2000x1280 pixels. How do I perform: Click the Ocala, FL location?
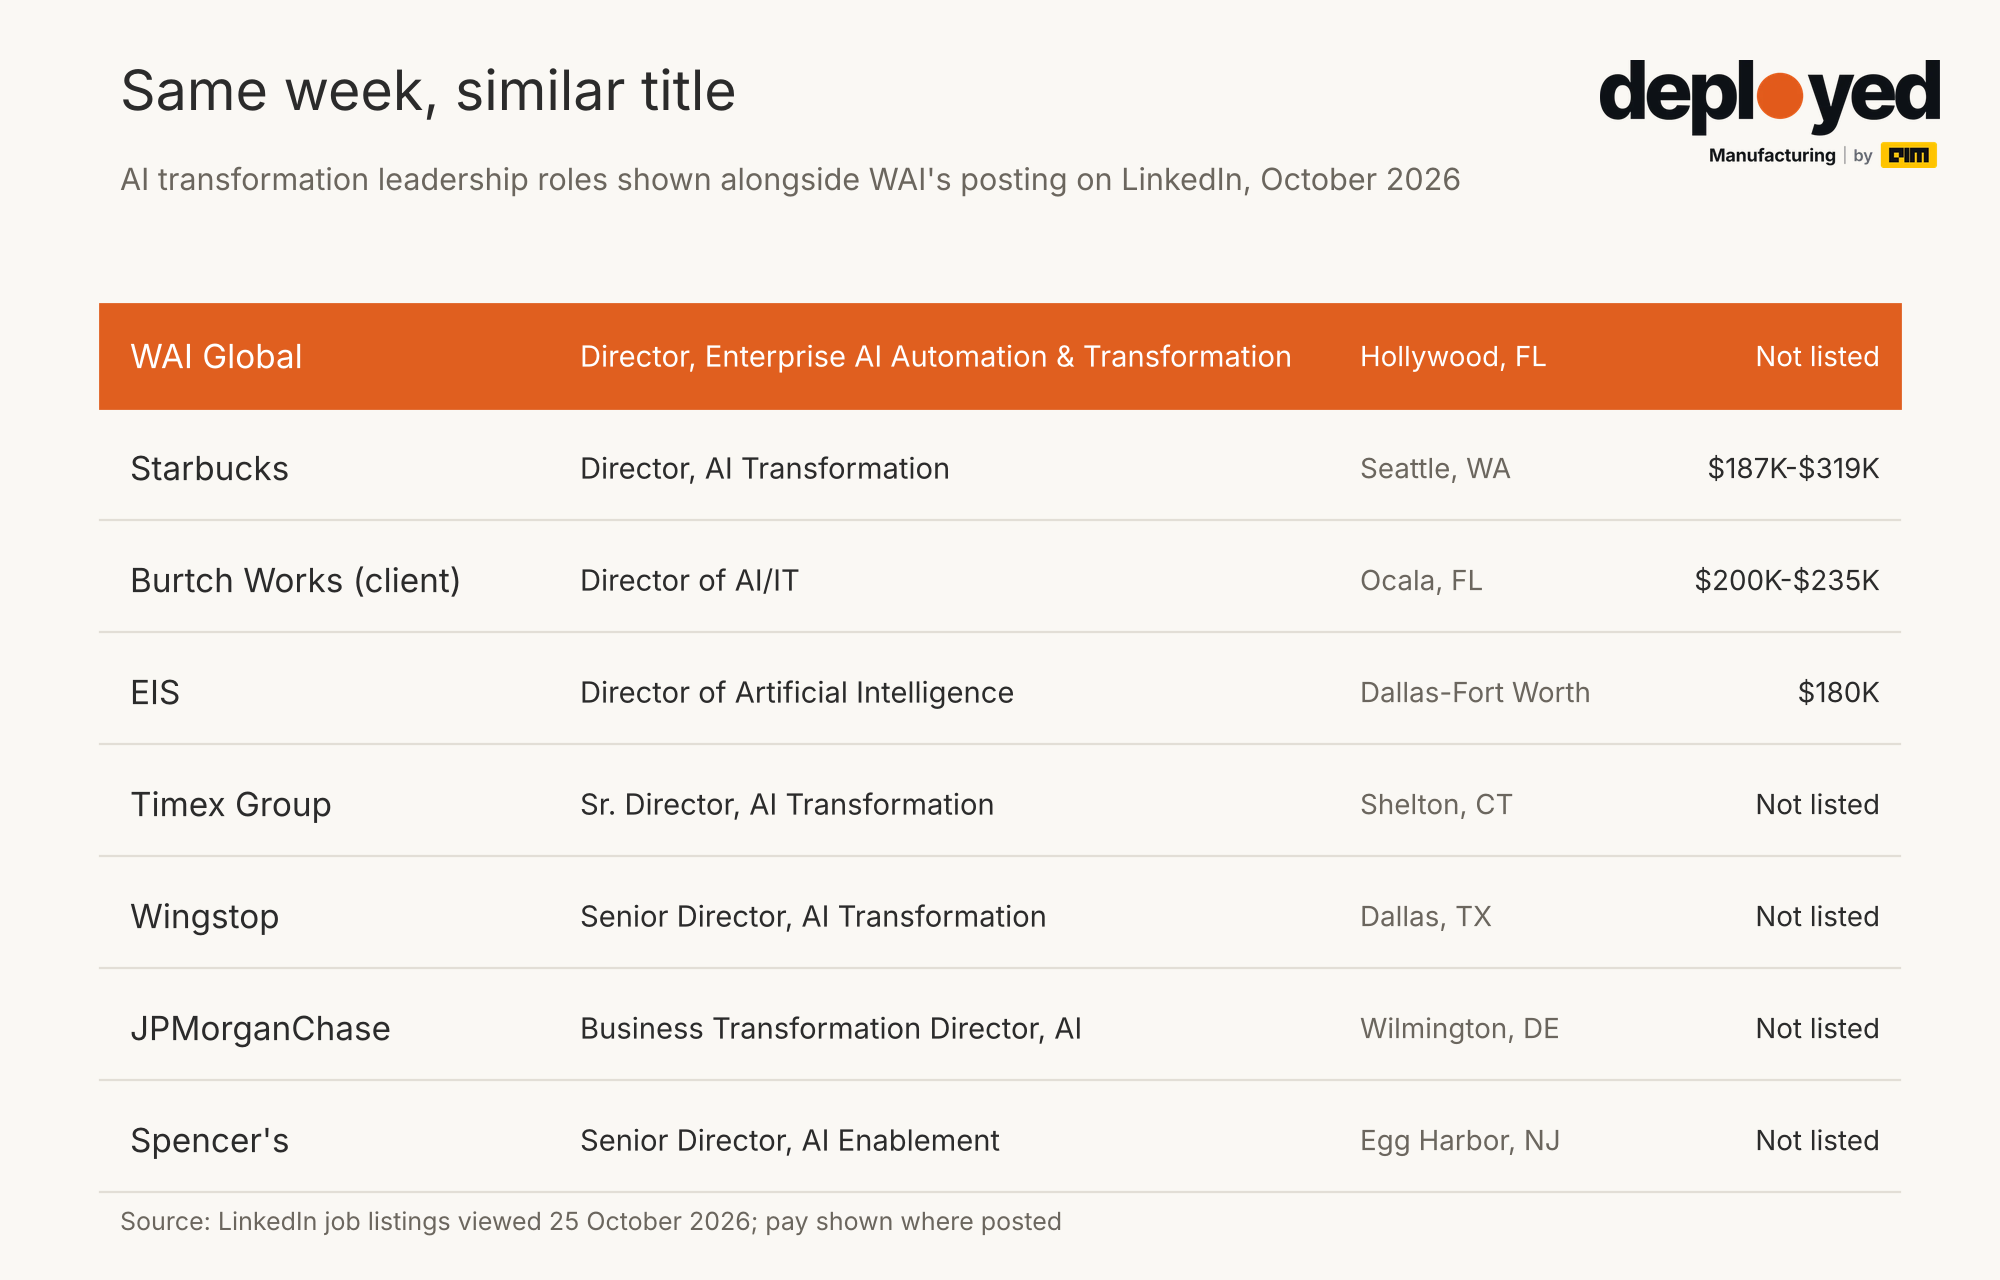click(1421, 581)
